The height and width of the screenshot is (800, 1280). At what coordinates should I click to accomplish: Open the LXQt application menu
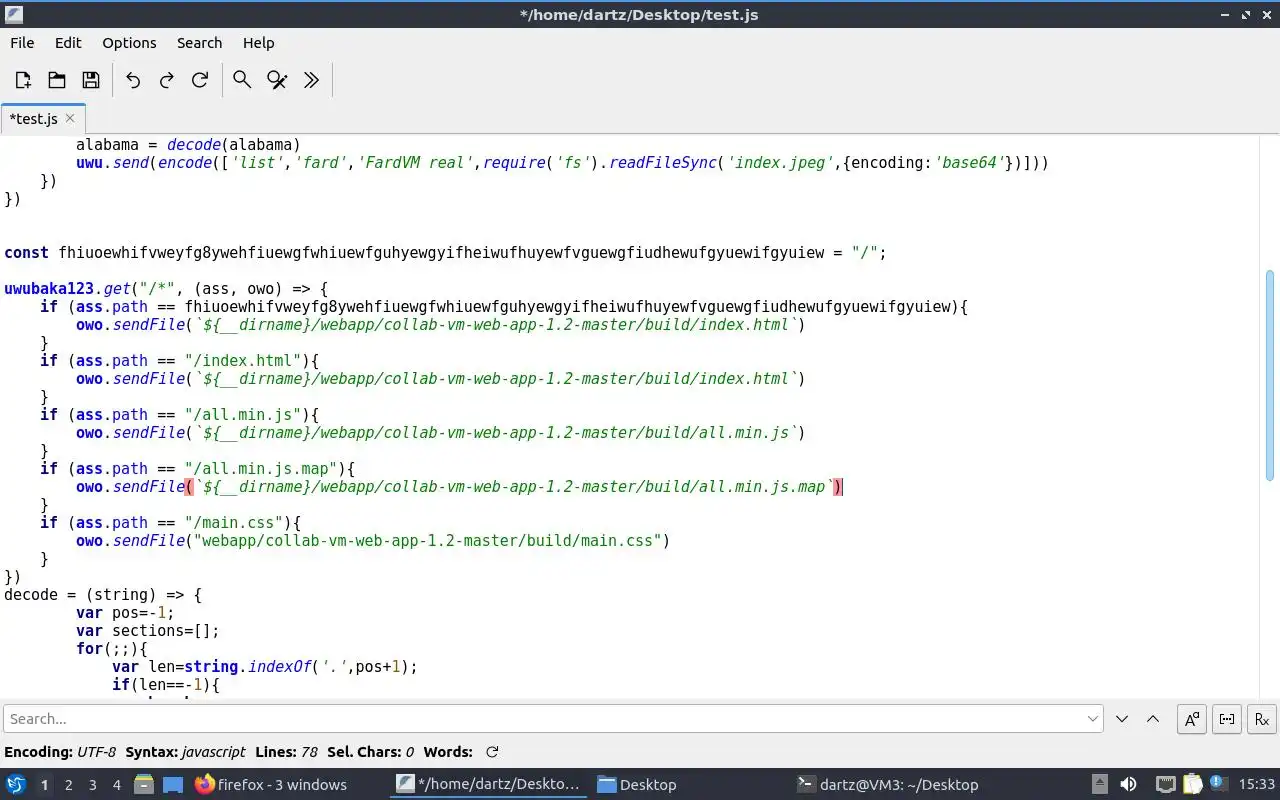pos(16,785)
